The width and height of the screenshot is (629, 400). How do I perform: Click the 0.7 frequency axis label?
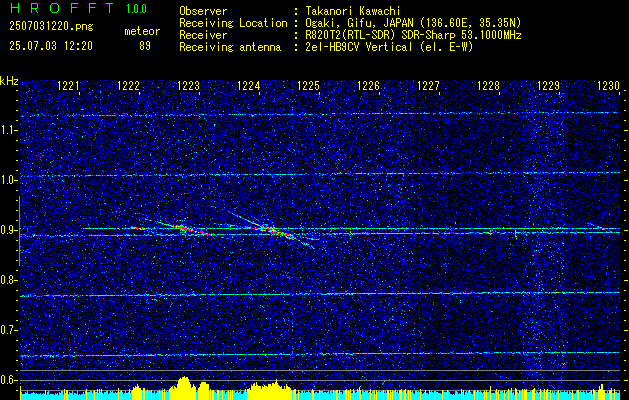tap(8, 330)
